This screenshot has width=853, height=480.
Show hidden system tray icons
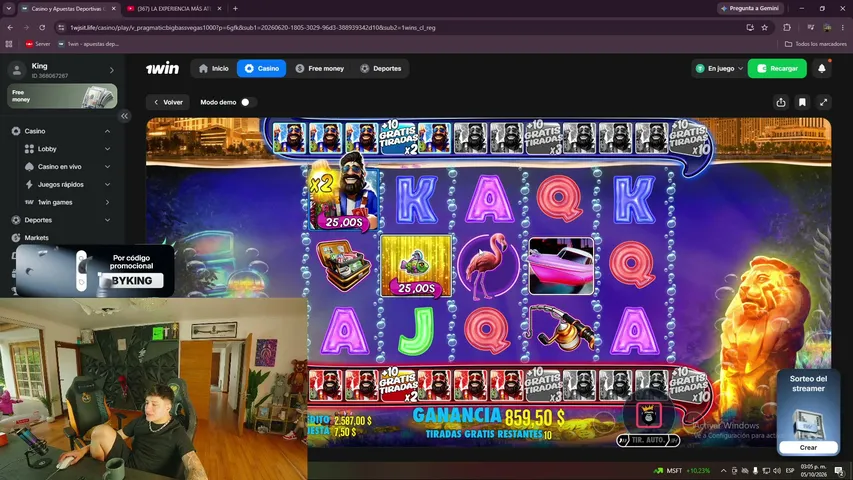[x=724, y=470]
